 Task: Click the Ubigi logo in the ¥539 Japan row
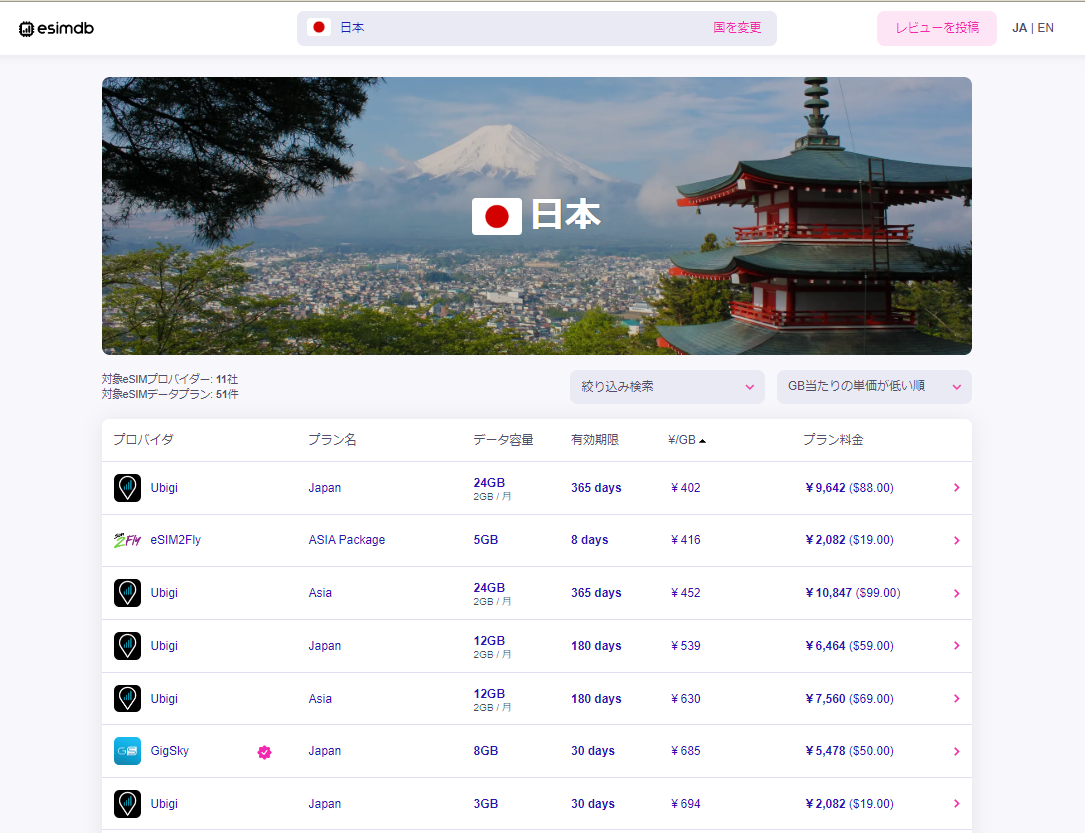(127, 646)
